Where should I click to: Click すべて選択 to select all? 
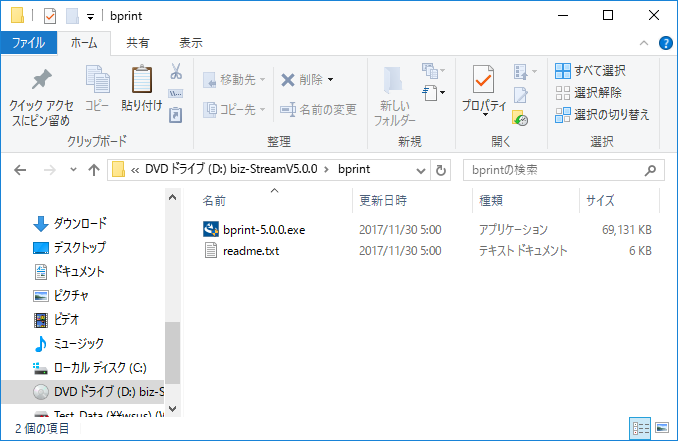point(590,71)
